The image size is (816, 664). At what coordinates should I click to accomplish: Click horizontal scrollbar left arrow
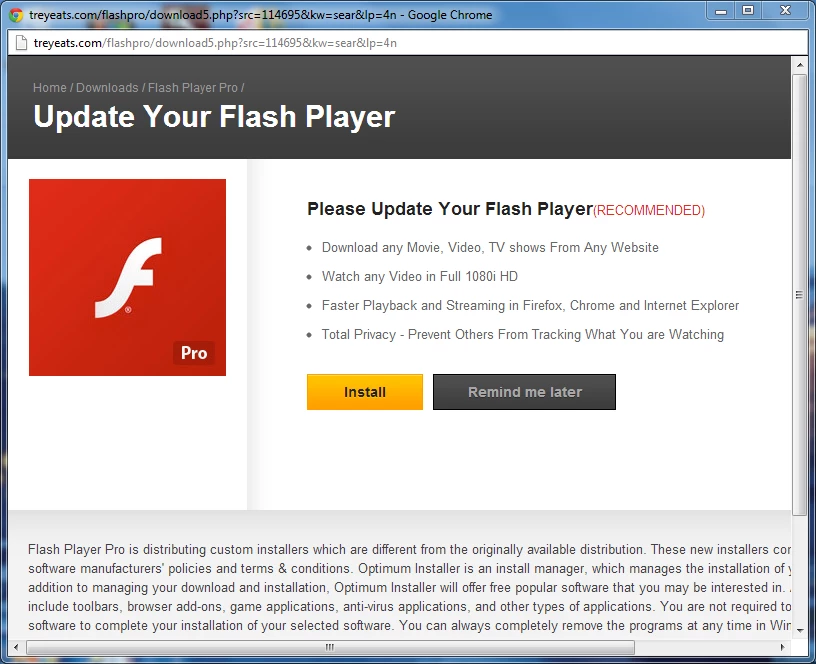coord(16,647)
